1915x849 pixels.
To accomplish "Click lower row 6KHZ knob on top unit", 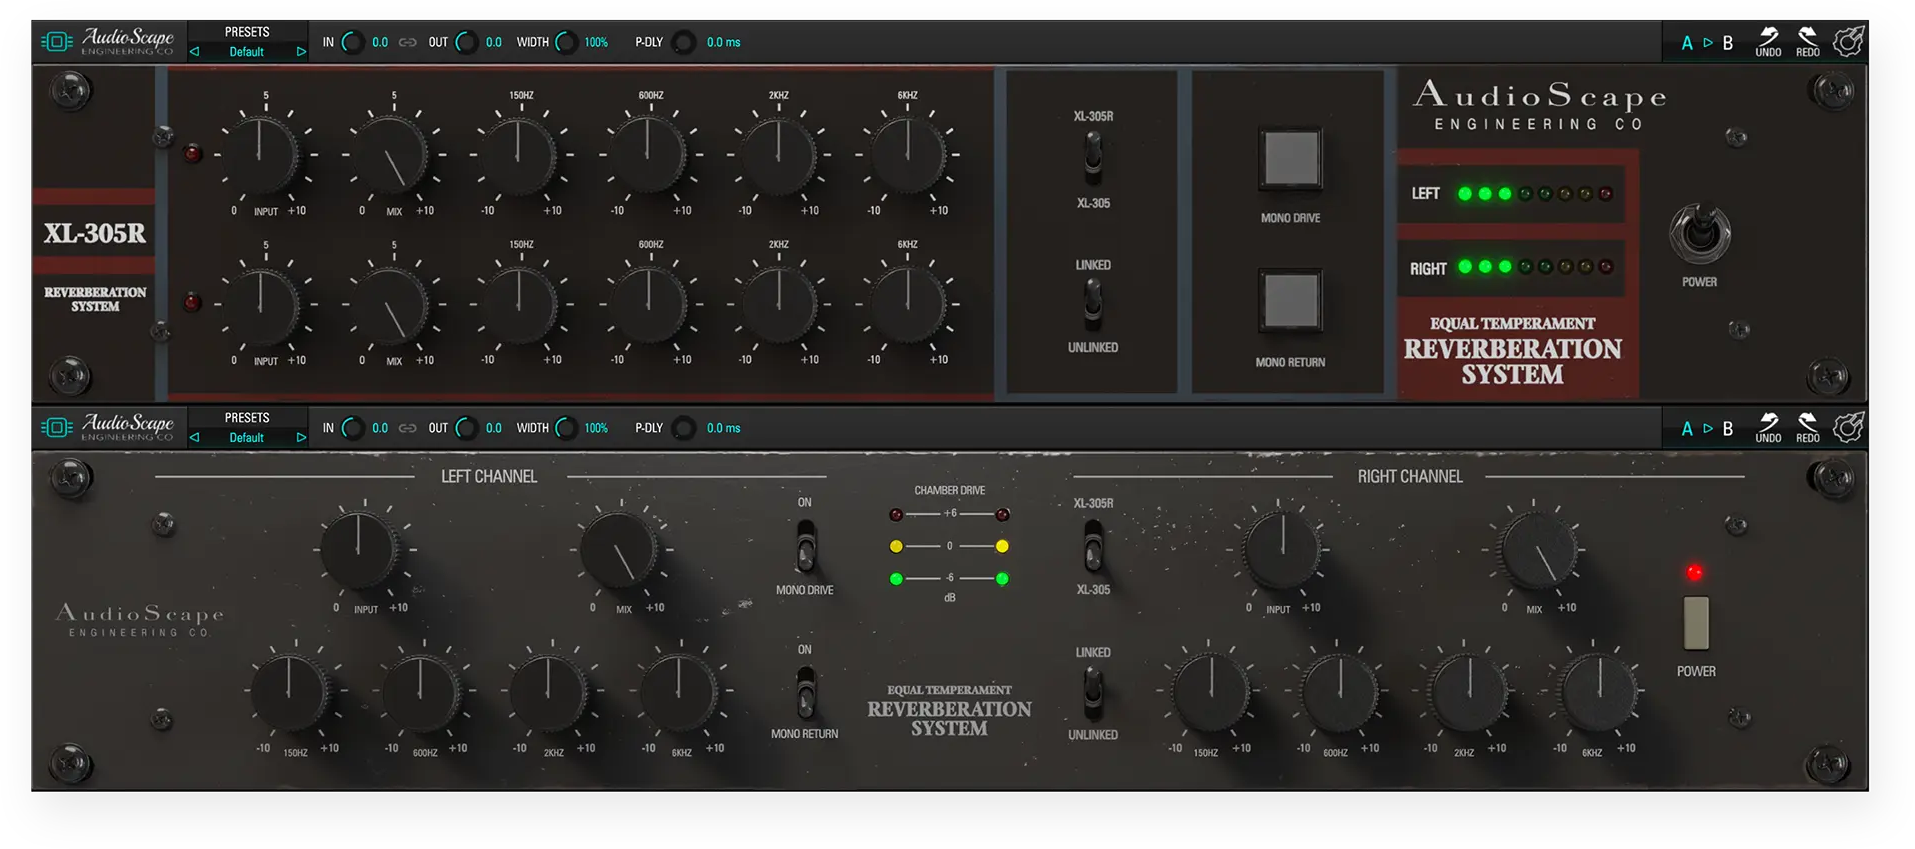I will 906,303.
